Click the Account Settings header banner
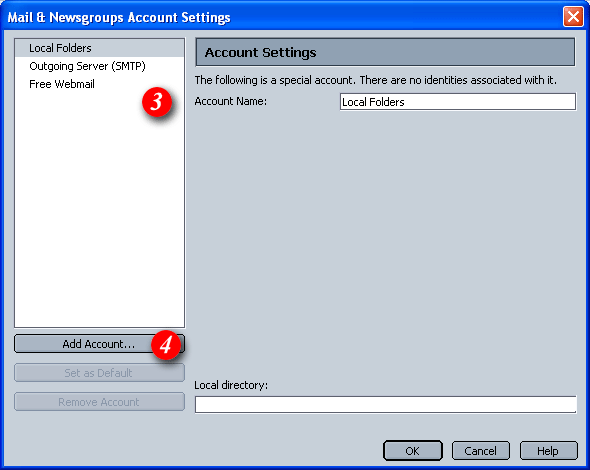Screen dimensions: 590x470 click(x=385, y=52)
